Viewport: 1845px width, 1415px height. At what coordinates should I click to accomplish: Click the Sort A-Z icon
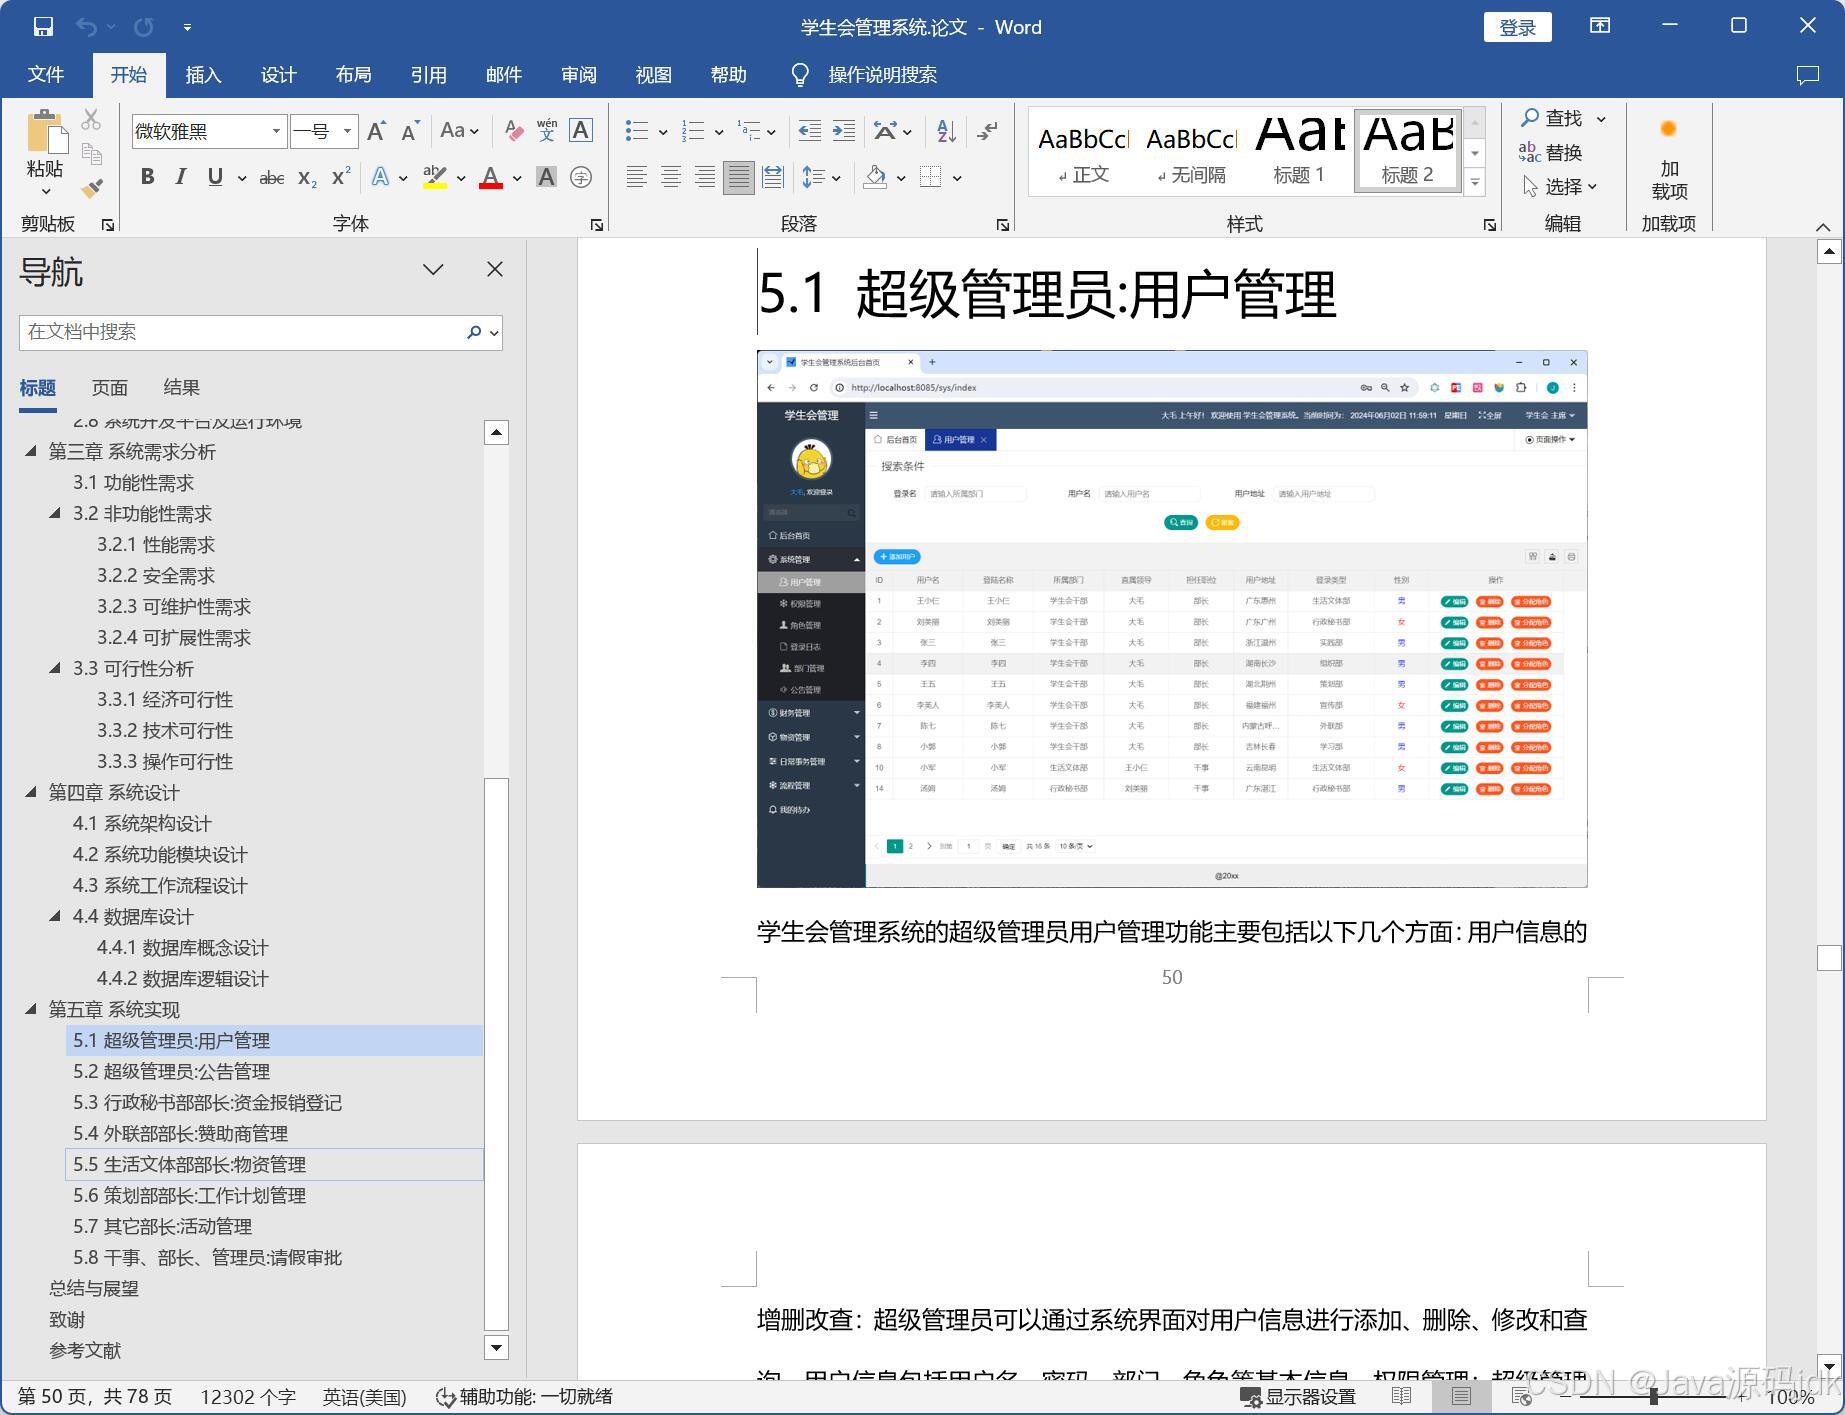[x=946, y=131]
